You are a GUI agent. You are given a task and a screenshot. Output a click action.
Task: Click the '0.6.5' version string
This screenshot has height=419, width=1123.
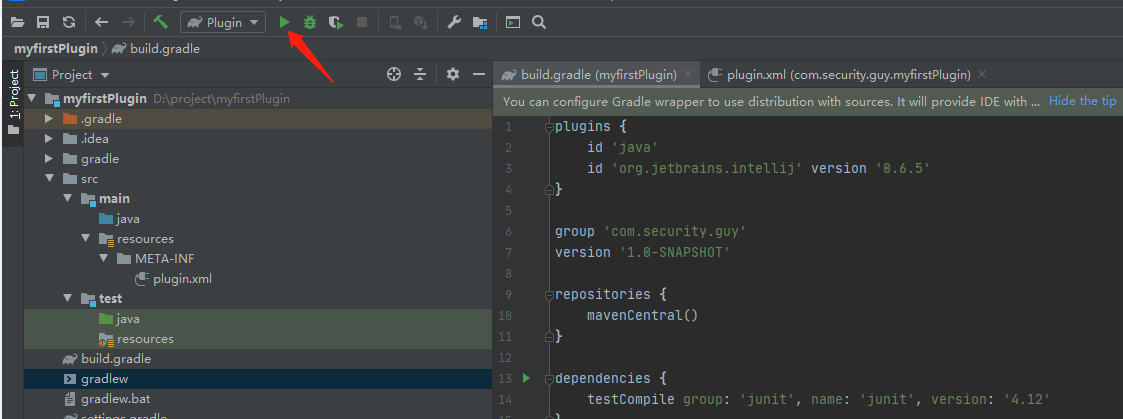pyautogui.click(x=902, y=168)
